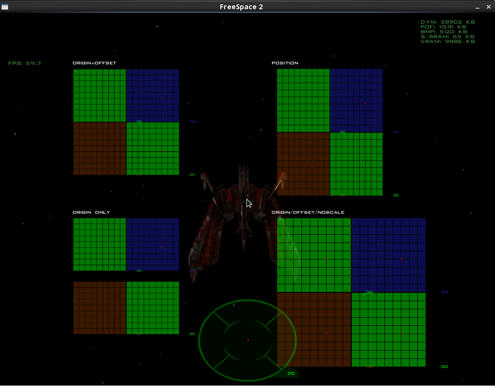Click the brown quadrant of the Position grid
This screenshot has height=386, width=495.
click(303, 164)
